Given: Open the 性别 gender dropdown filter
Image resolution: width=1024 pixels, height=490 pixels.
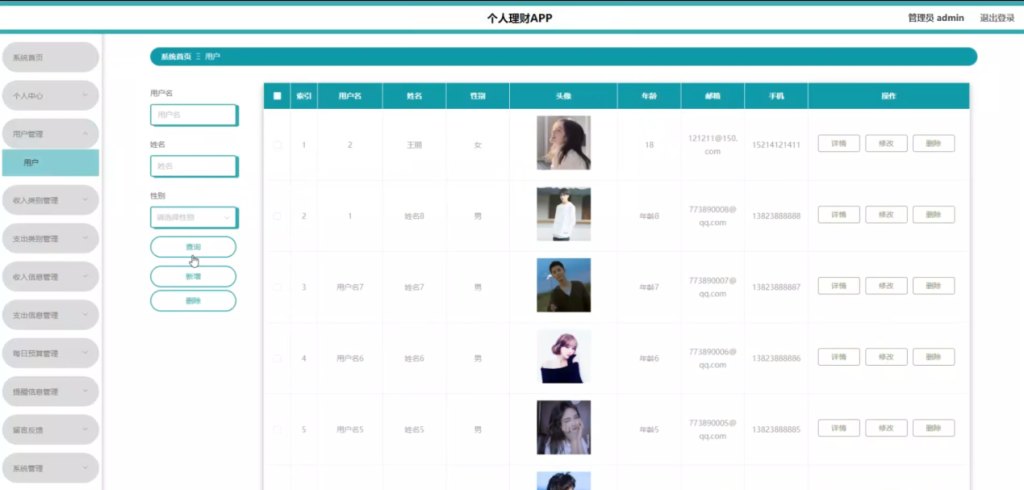Looking at the screenshot, I should coord(194,218).
